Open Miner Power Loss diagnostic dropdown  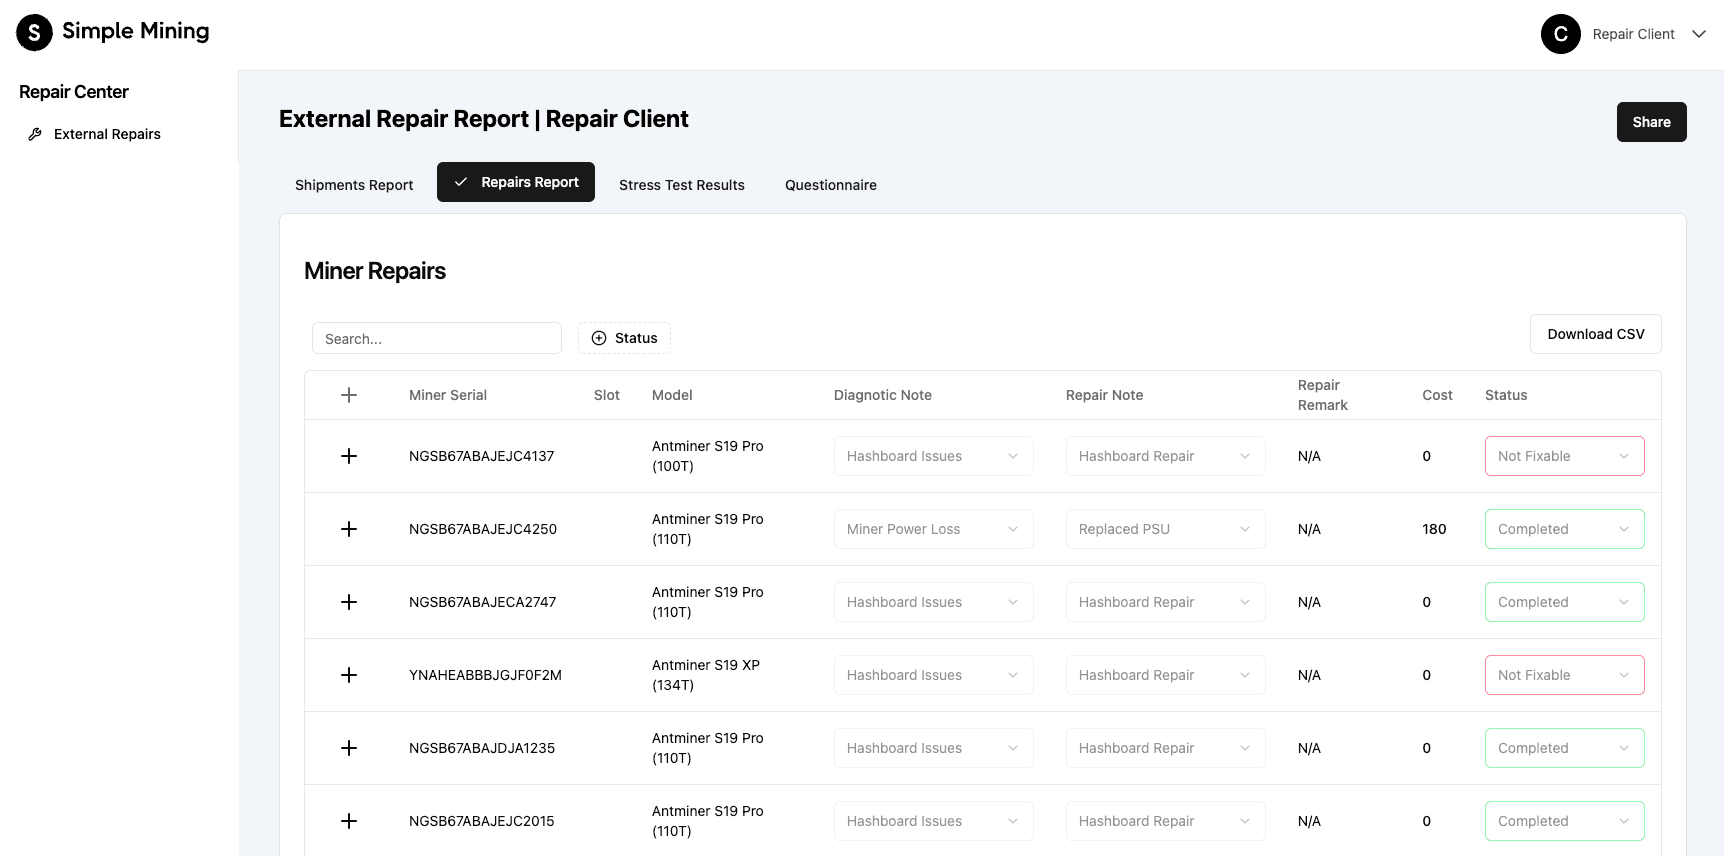934,529
